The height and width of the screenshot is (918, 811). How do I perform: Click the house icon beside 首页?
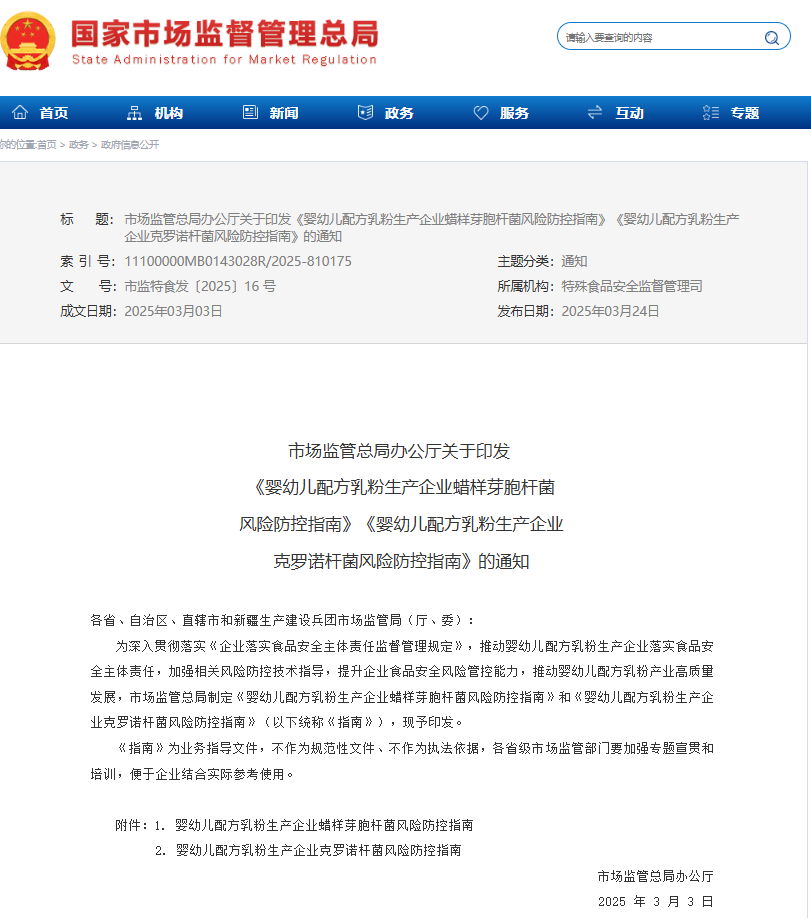[20, 112]
